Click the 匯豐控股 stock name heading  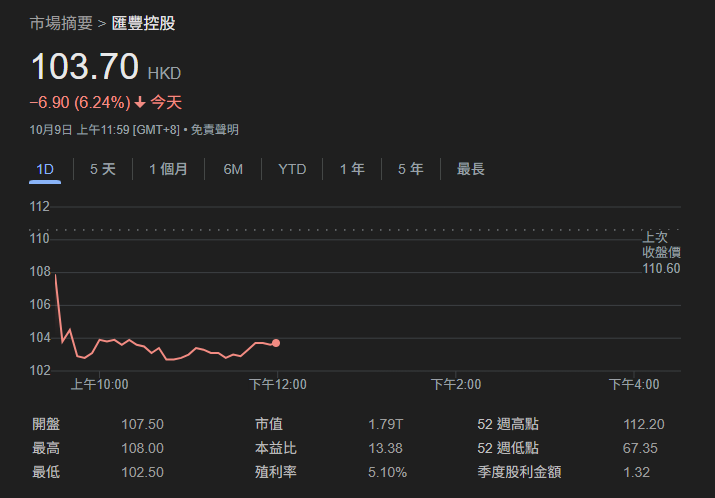click(x=143, y=22)
